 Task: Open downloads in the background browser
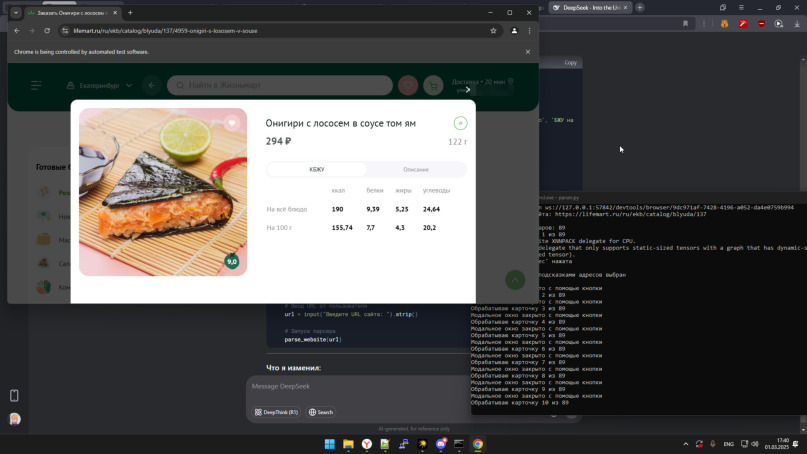pos(797,24)
